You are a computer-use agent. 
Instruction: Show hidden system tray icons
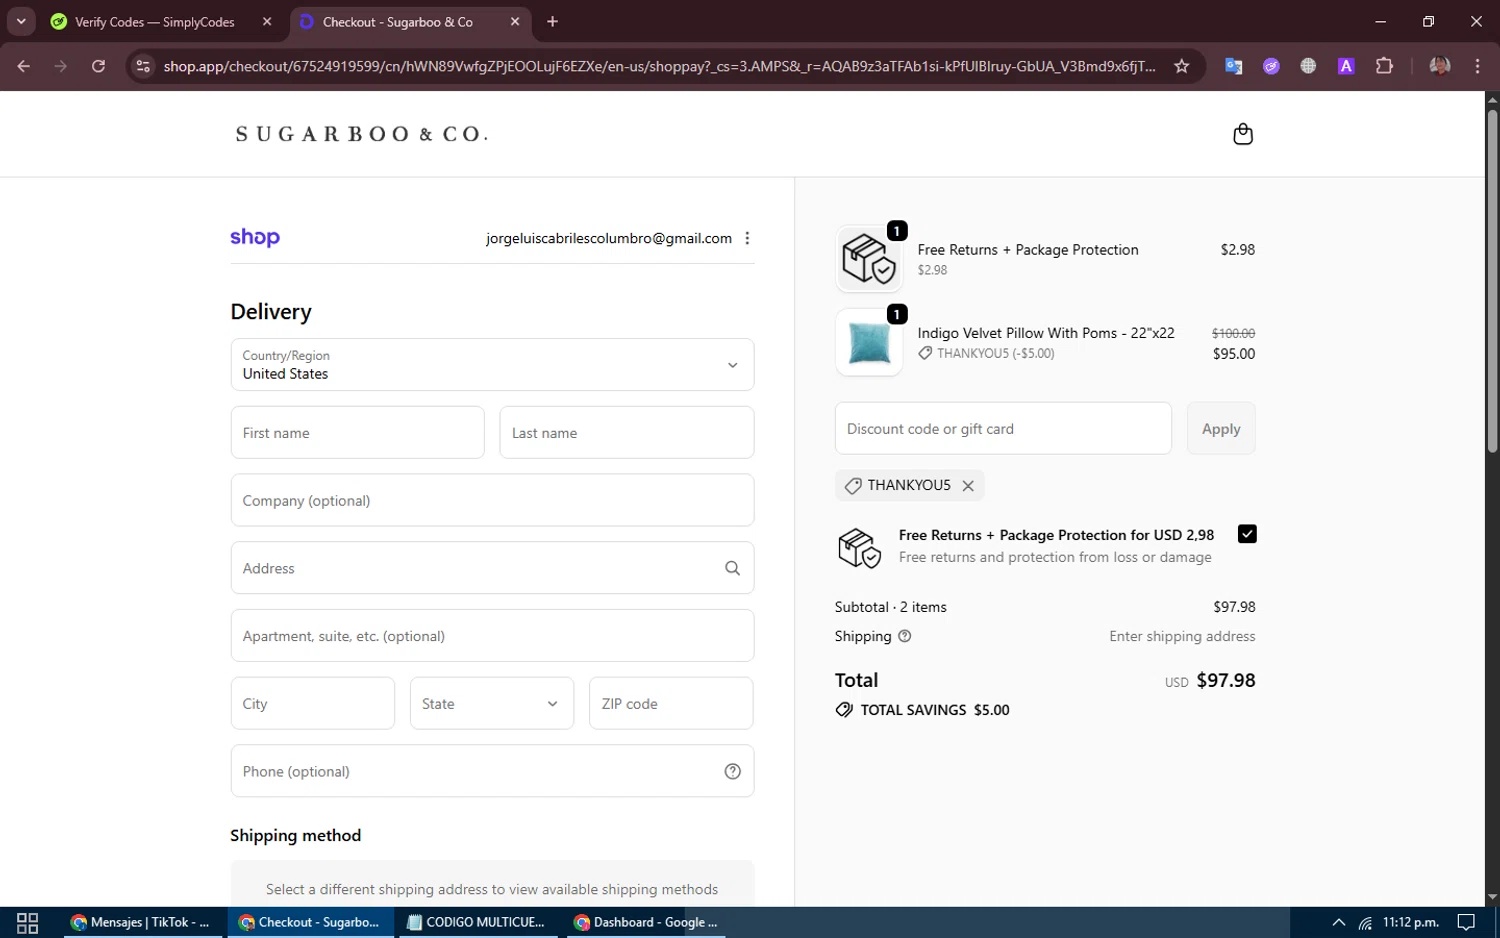1338,922
